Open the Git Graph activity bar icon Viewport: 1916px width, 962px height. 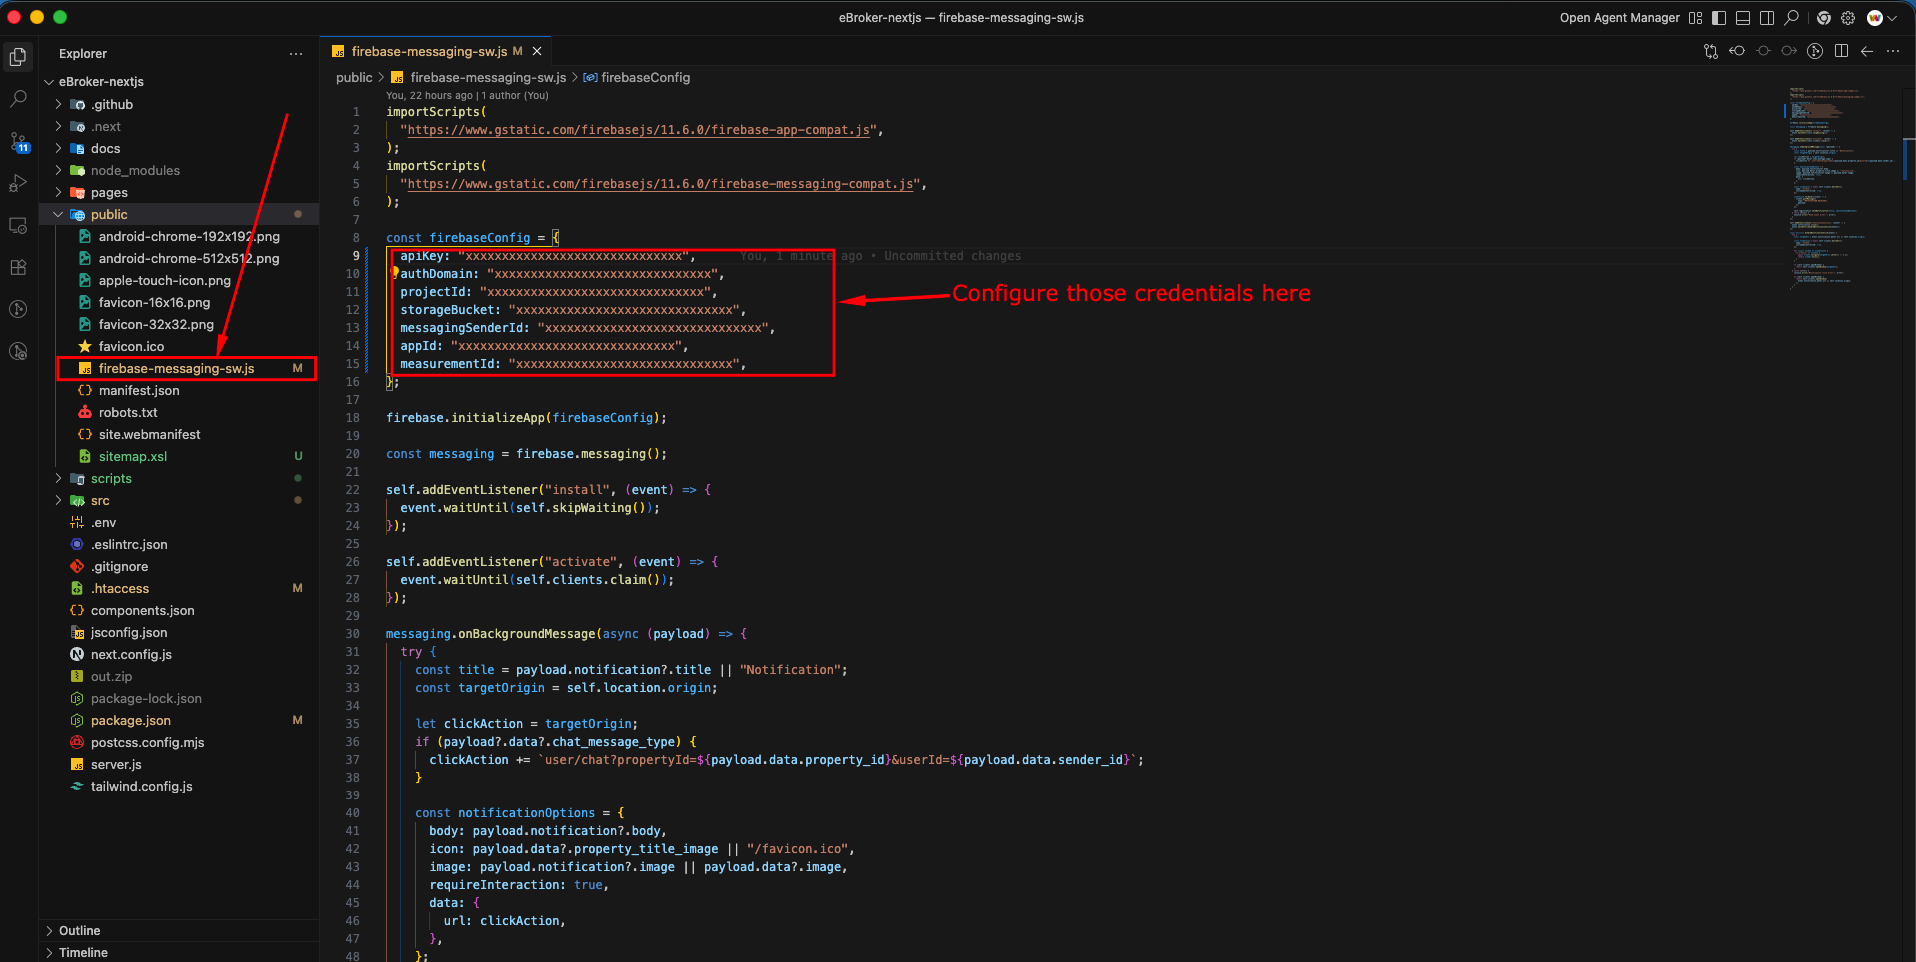18,309
